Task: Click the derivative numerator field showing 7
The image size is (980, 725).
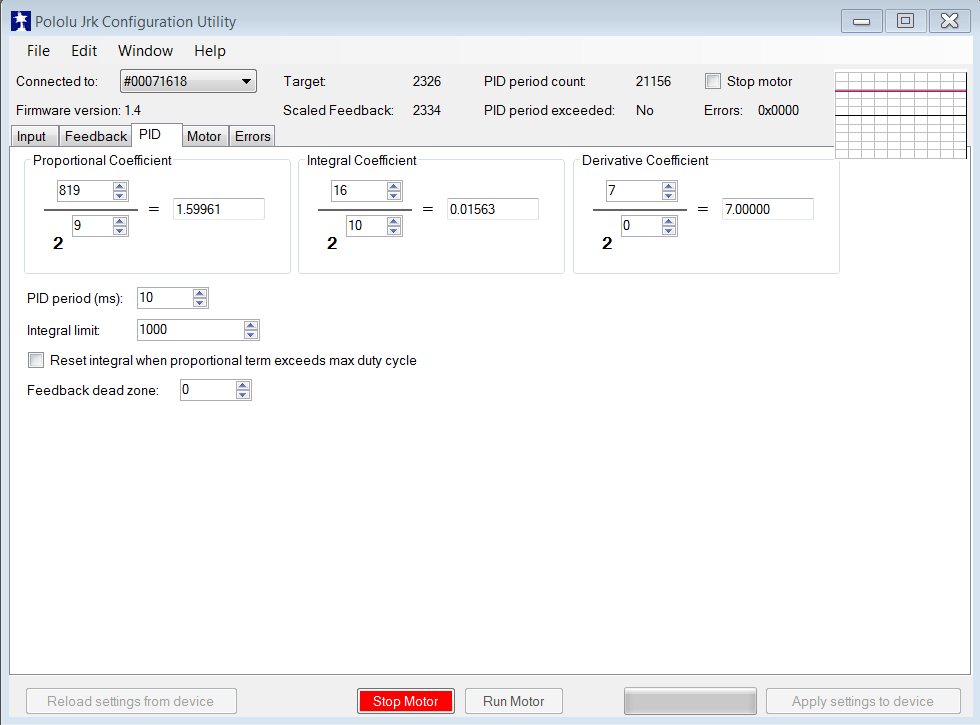Action: pyautogui.click(x=634, y=191)
